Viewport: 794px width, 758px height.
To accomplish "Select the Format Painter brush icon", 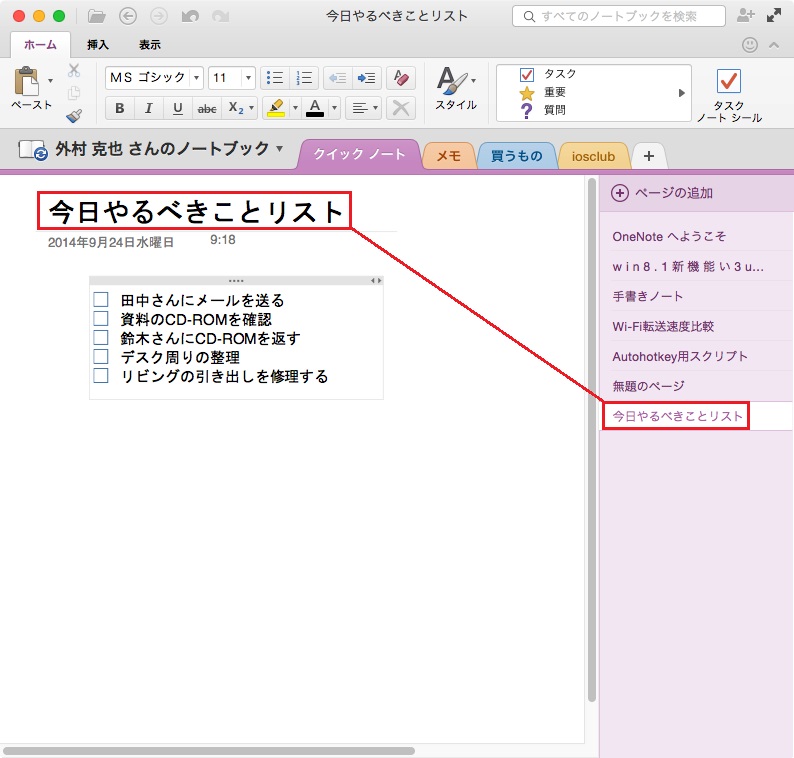I will tap(74, 116).
